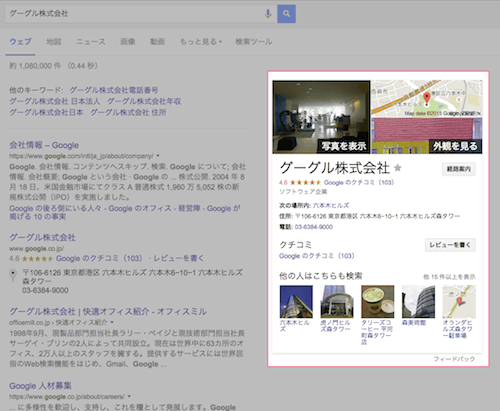This screenshot has width=500, height=411.
Task: Open related search グーグル株式会社 日本法人
Action: (x=55, y=101)
